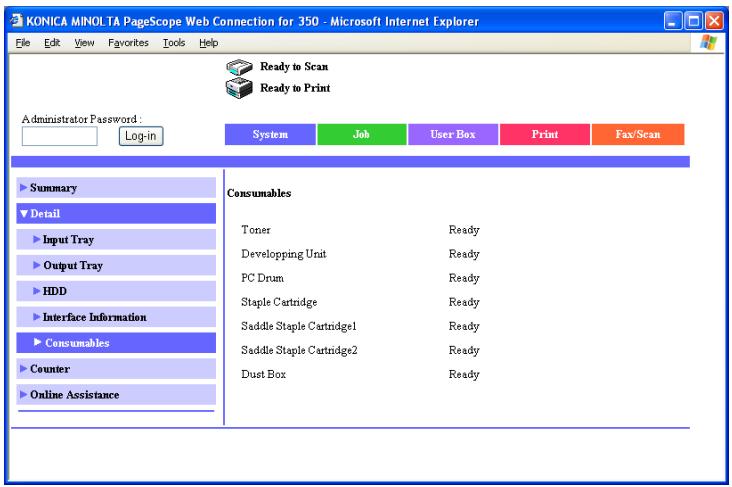Screen dimensions: 732x487
Task: Expand the Summary sidebar item
Action: click(116, 188)
